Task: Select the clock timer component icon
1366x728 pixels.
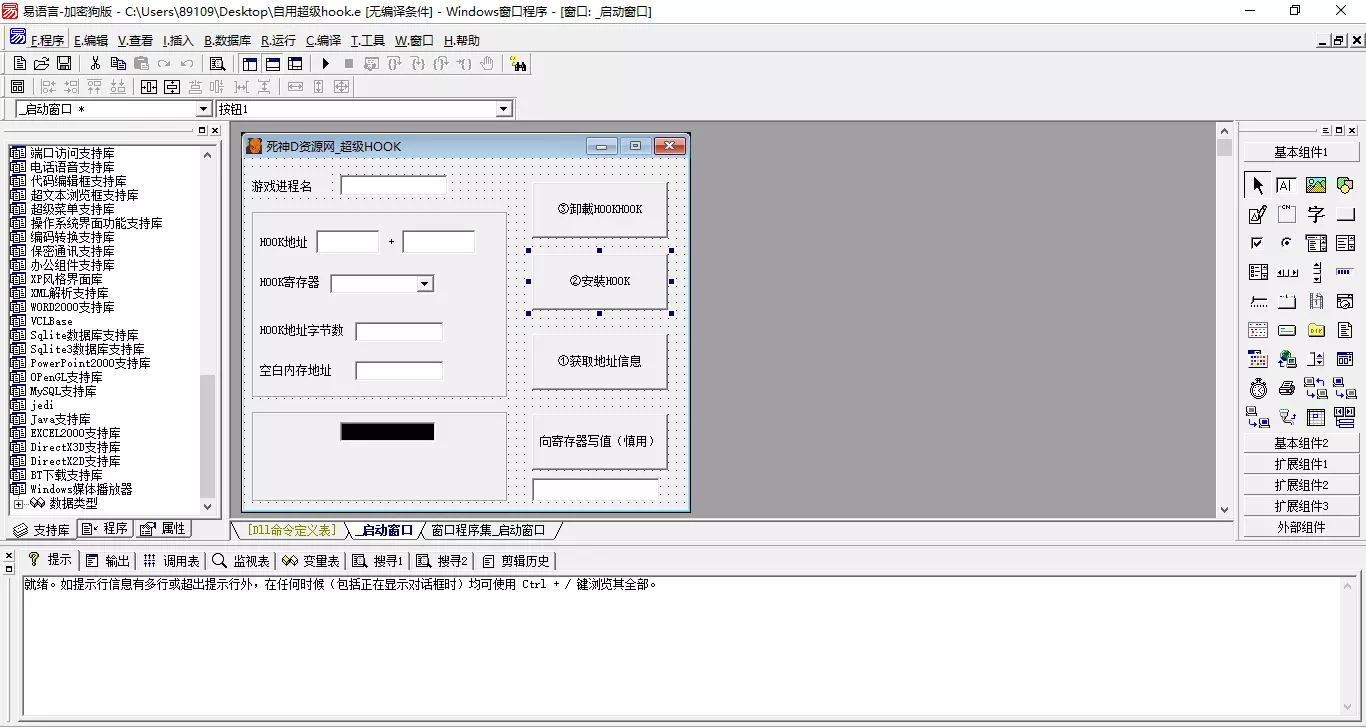Action: click(x=1258, y=388)
